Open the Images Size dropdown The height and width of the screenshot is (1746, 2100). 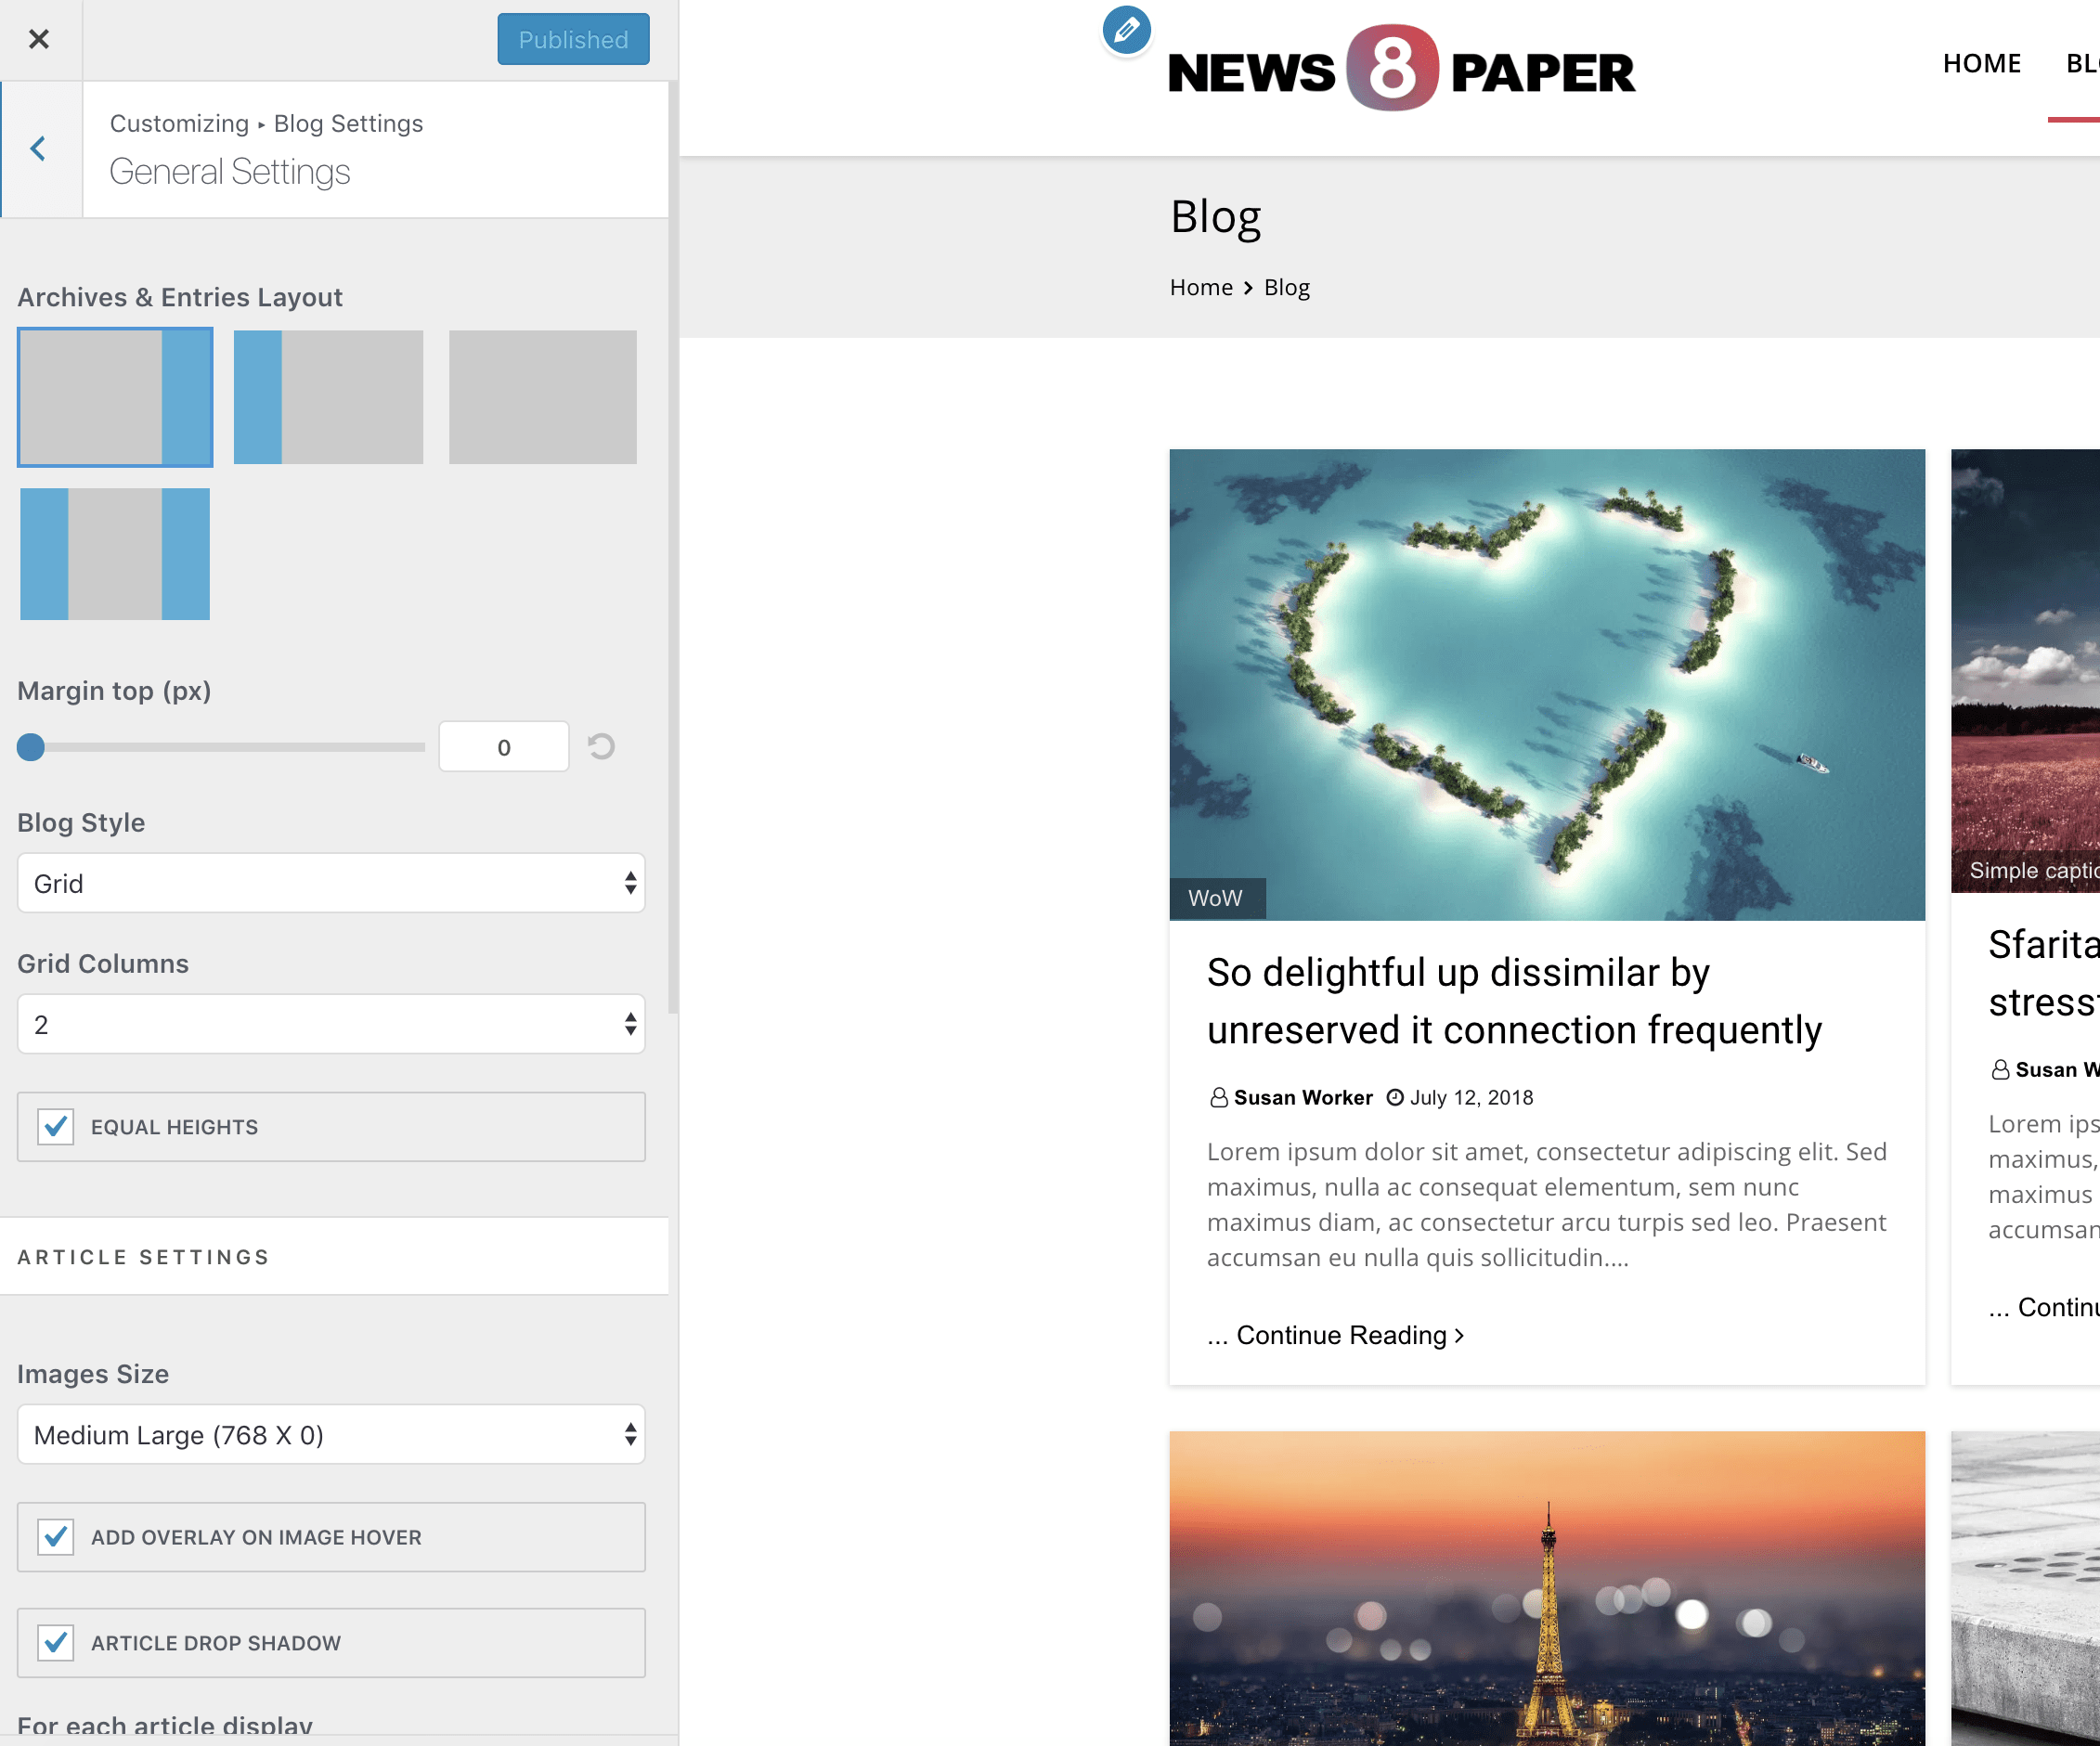pyautogui.click(x=331, y=1434)
